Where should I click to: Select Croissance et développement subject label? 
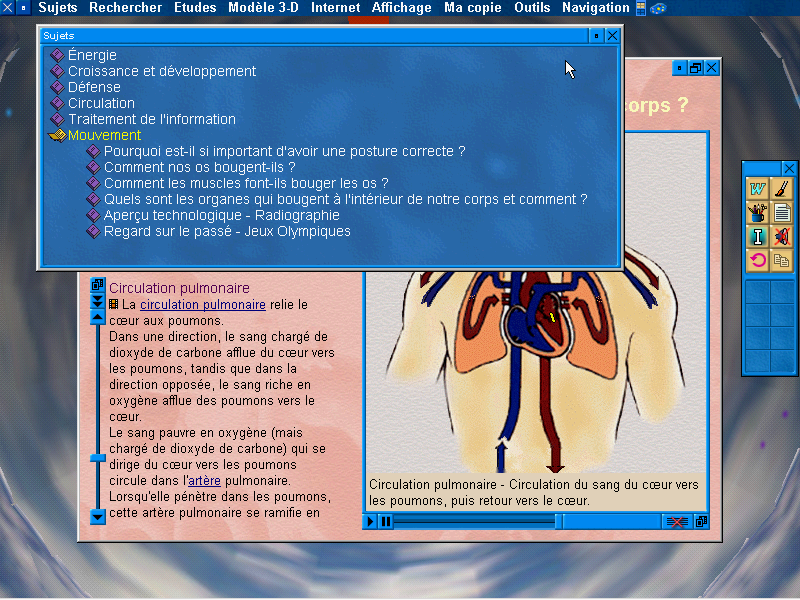tap(162, 71)
